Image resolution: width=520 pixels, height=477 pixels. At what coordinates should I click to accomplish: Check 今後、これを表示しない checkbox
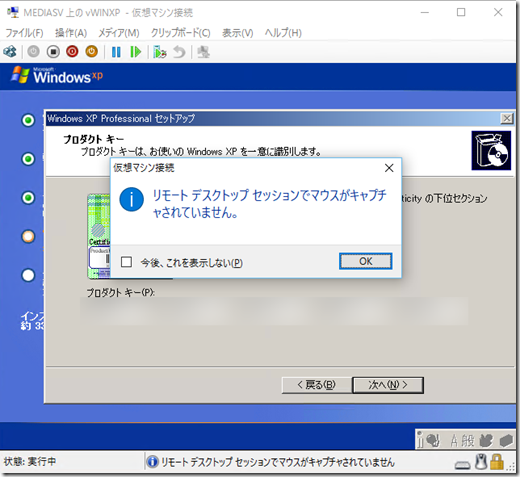coord(126,262)
